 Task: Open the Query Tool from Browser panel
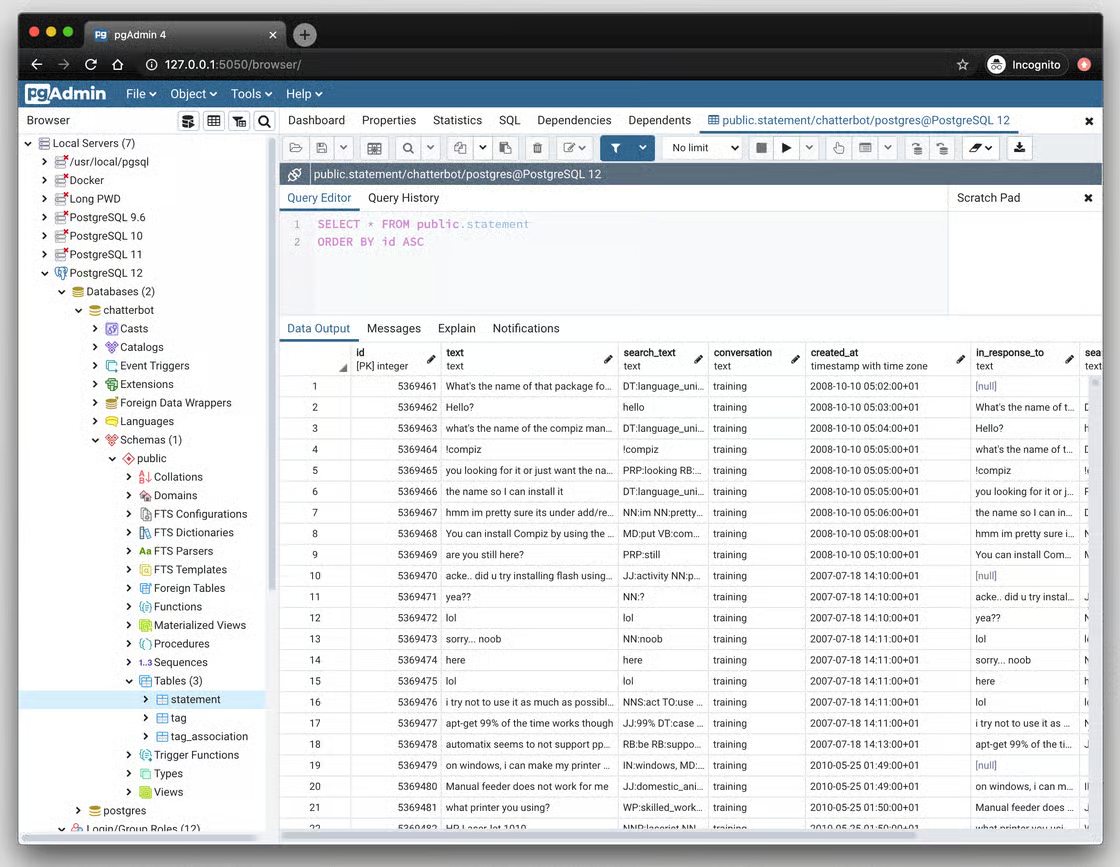[188, 121]
